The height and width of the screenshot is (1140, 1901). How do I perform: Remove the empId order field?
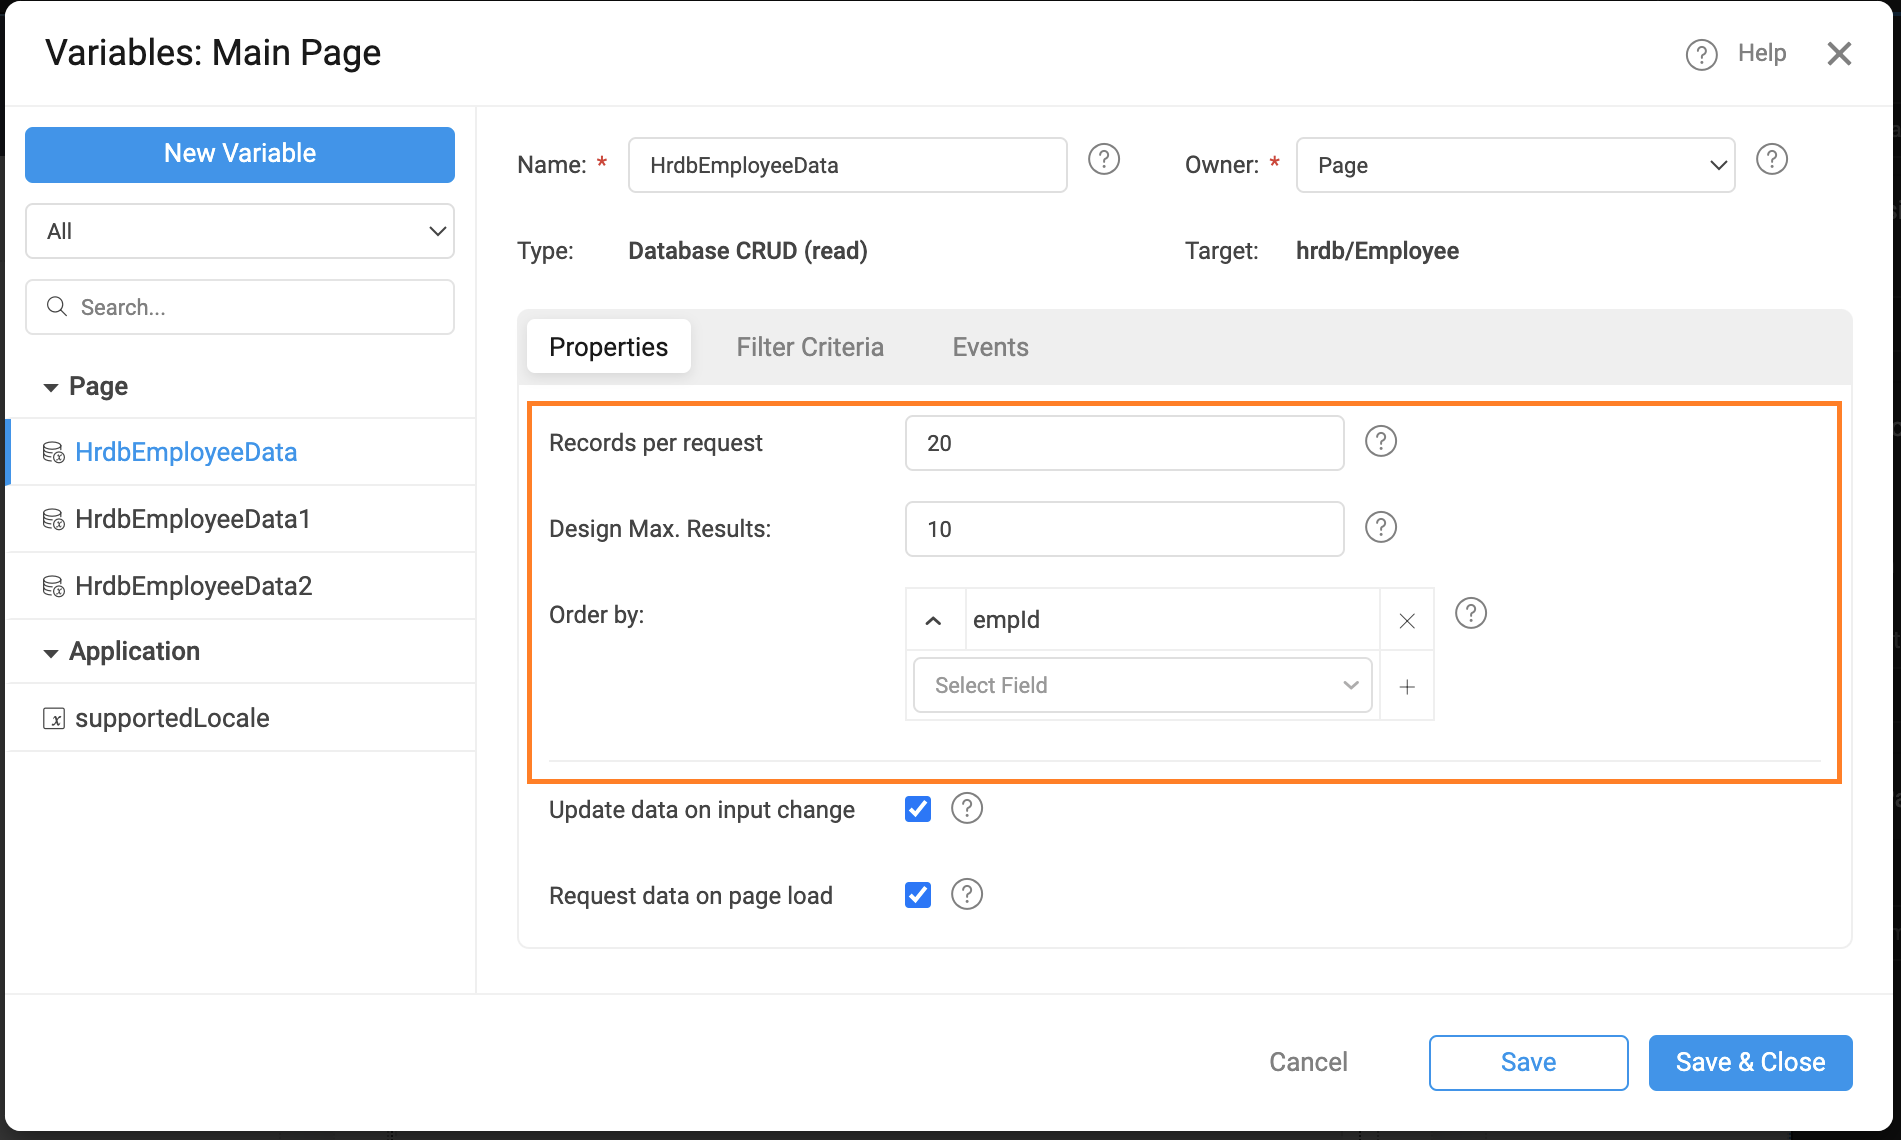[x=1406, y=620]
